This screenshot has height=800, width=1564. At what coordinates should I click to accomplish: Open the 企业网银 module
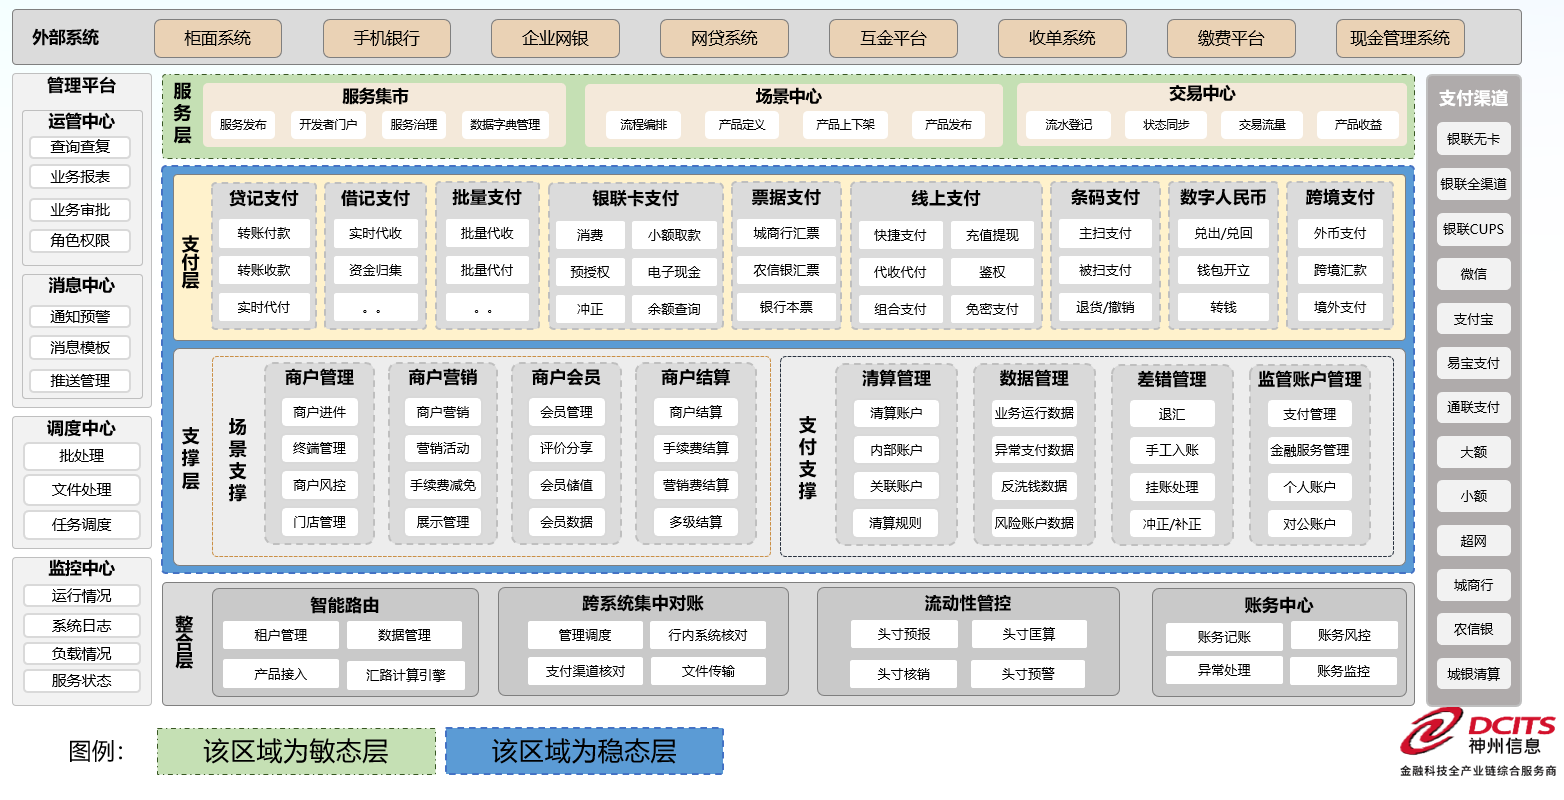coord(555,38)
